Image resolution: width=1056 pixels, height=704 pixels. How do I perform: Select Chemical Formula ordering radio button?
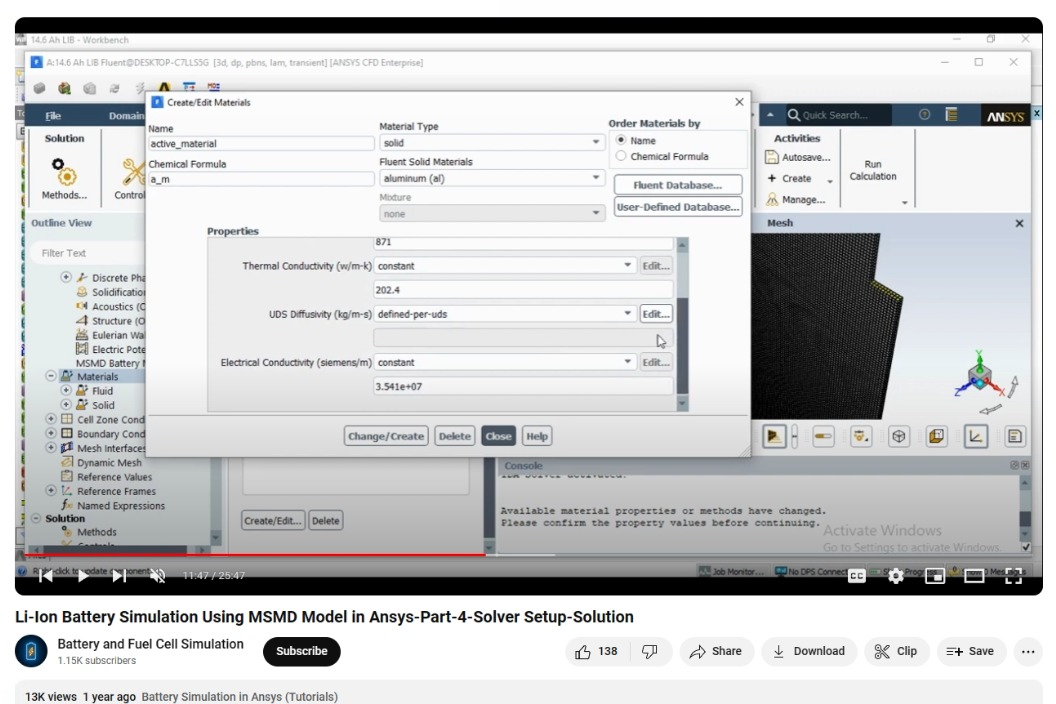(x=621, y=156)
